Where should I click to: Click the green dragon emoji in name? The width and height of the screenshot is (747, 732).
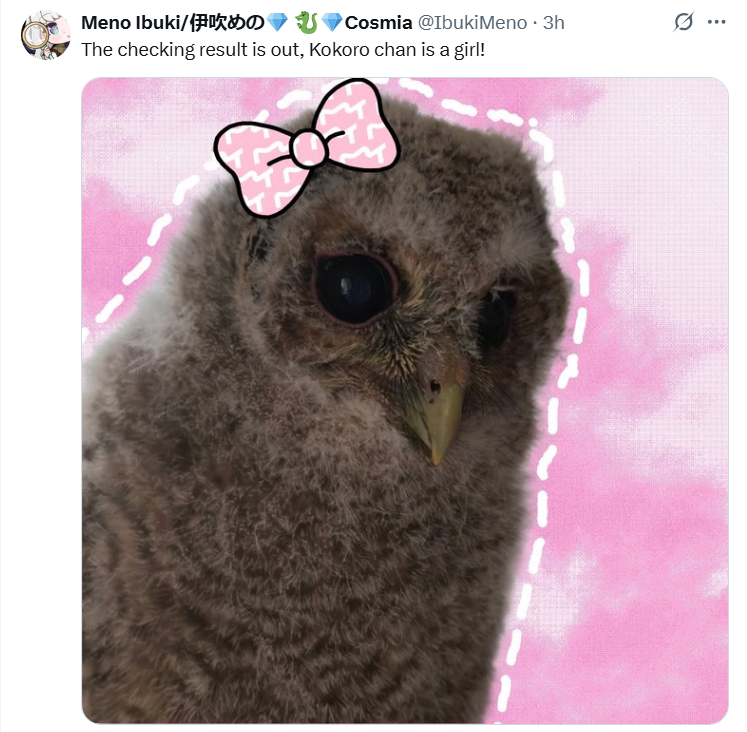pos(306,22)
